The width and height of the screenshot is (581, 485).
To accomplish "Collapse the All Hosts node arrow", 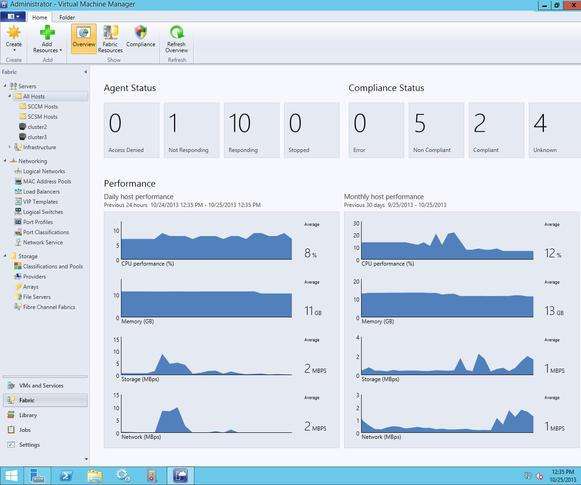I will tap(10, 96).
